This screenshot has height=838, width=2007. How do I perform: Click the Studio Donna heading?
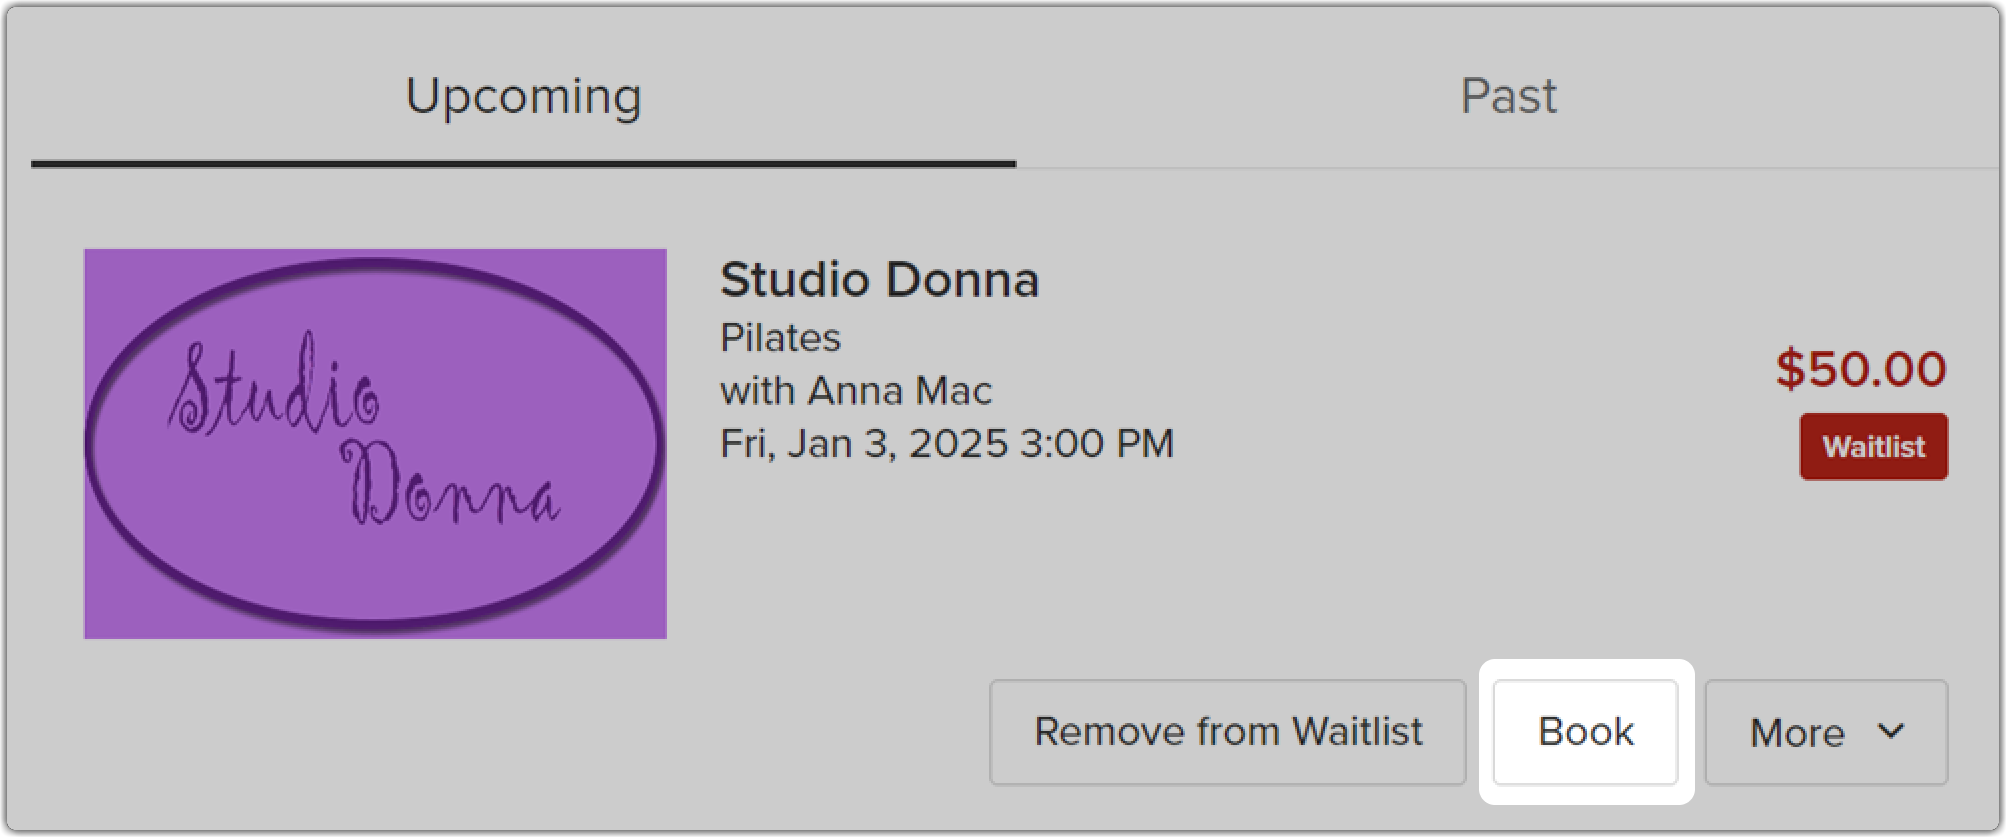pyautogui.click(x=880, y=280)
